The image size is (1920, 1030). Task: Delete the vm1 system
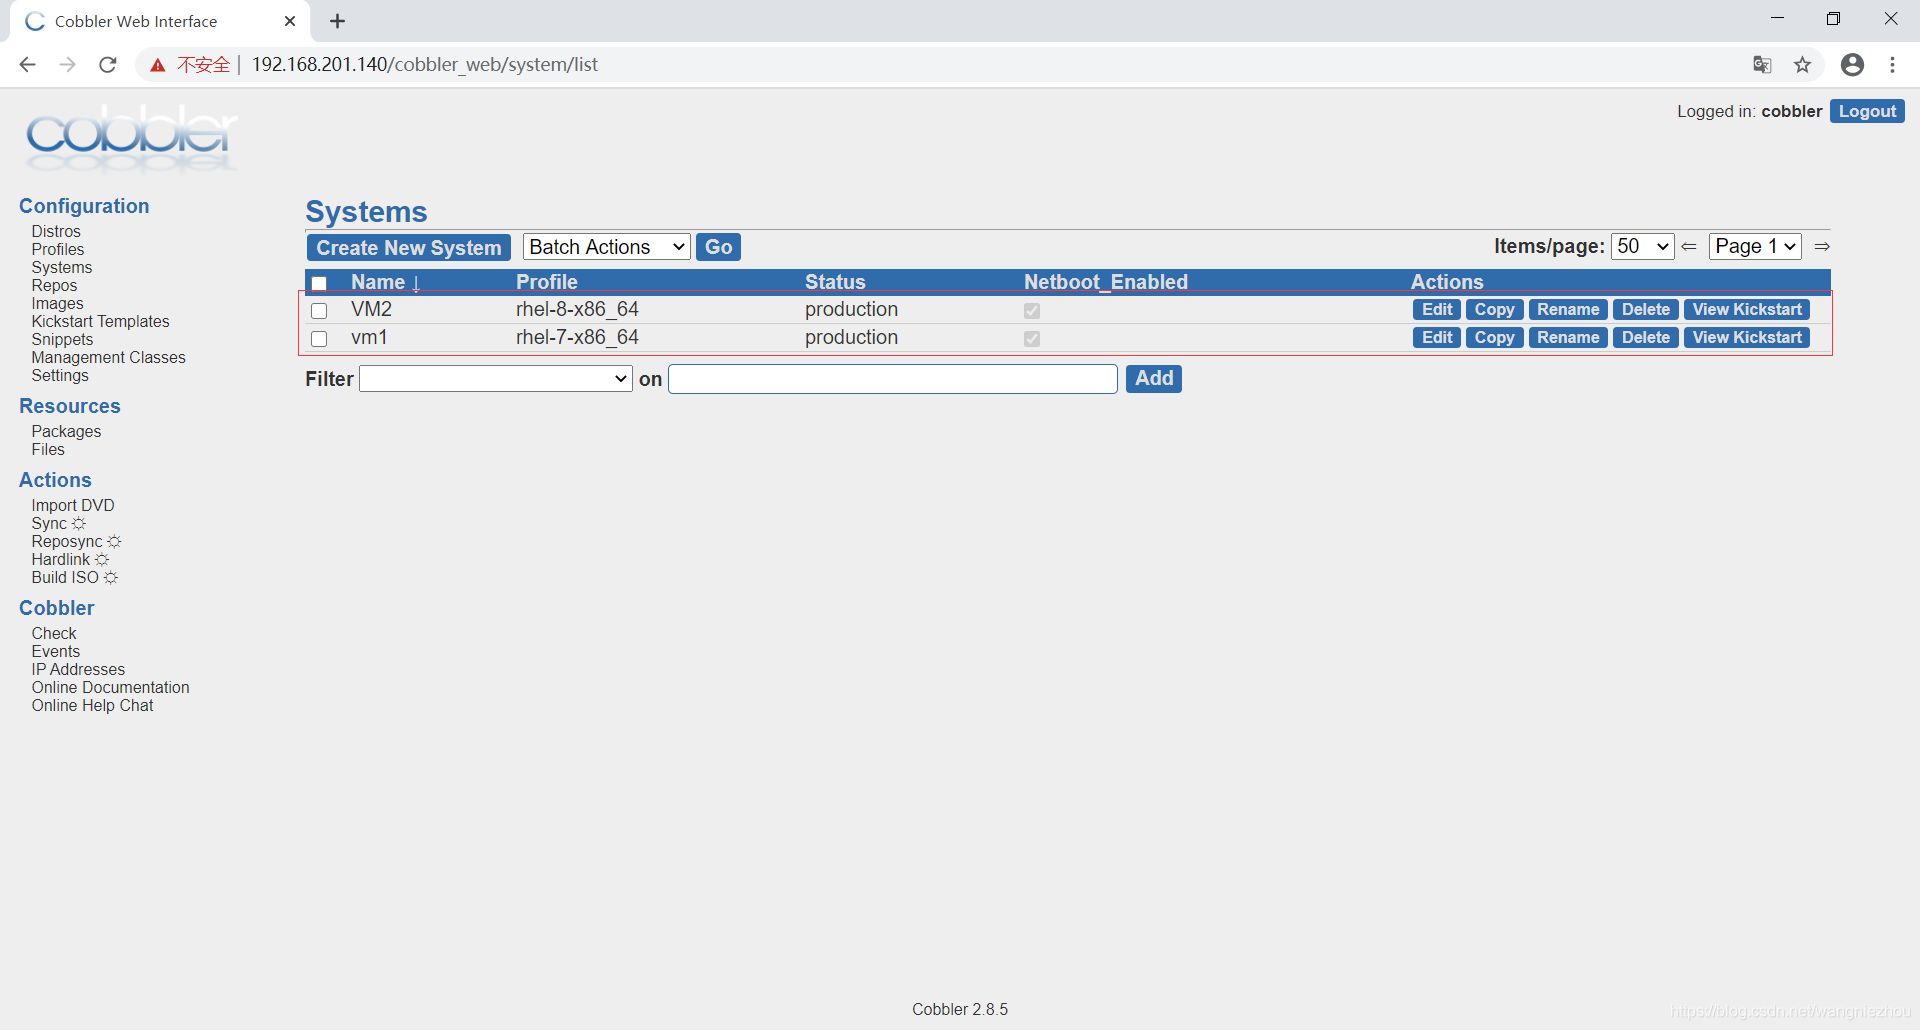(1646, 338)
